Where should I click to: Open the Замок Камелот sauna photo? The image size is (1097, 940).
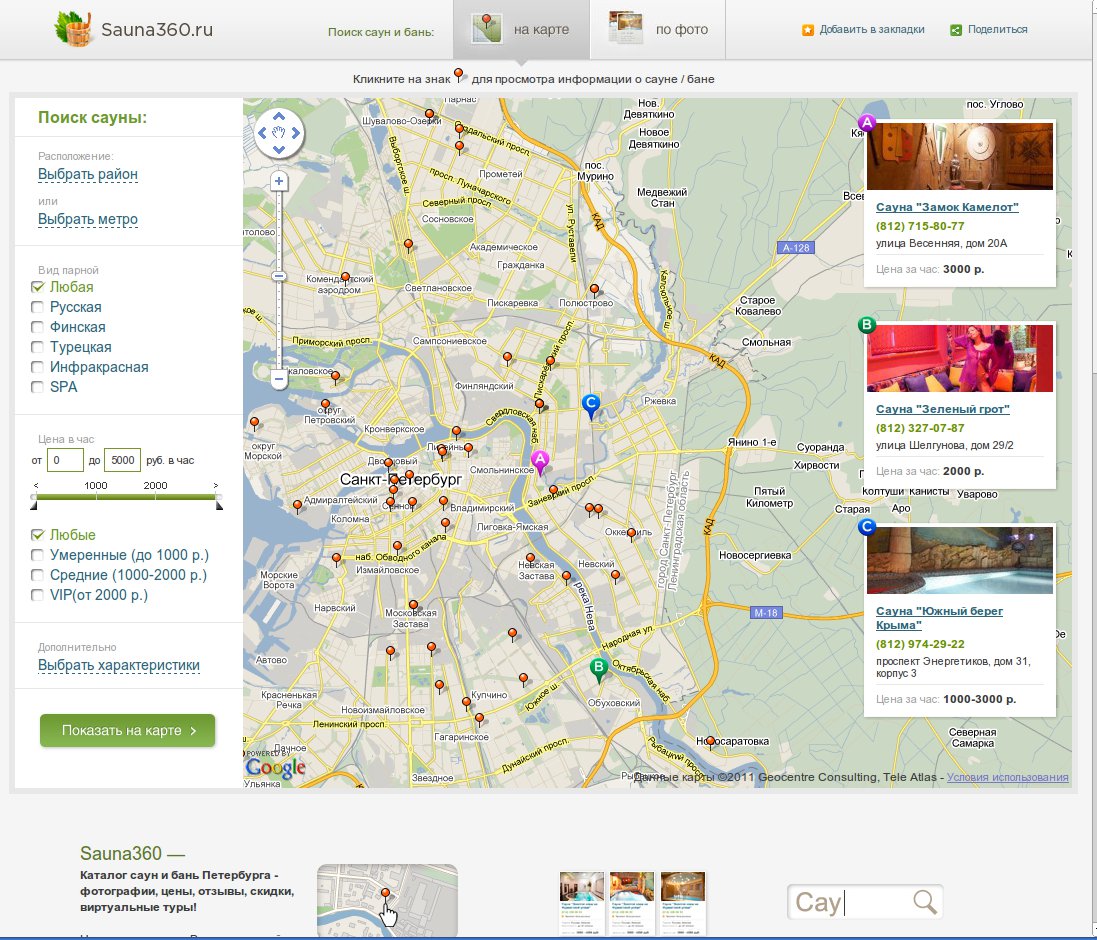pyautogui.click(x=960, y=157)
